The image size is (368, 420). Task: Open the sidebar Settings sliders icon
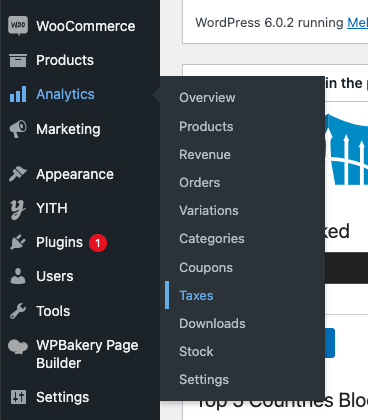click(18, 397)
